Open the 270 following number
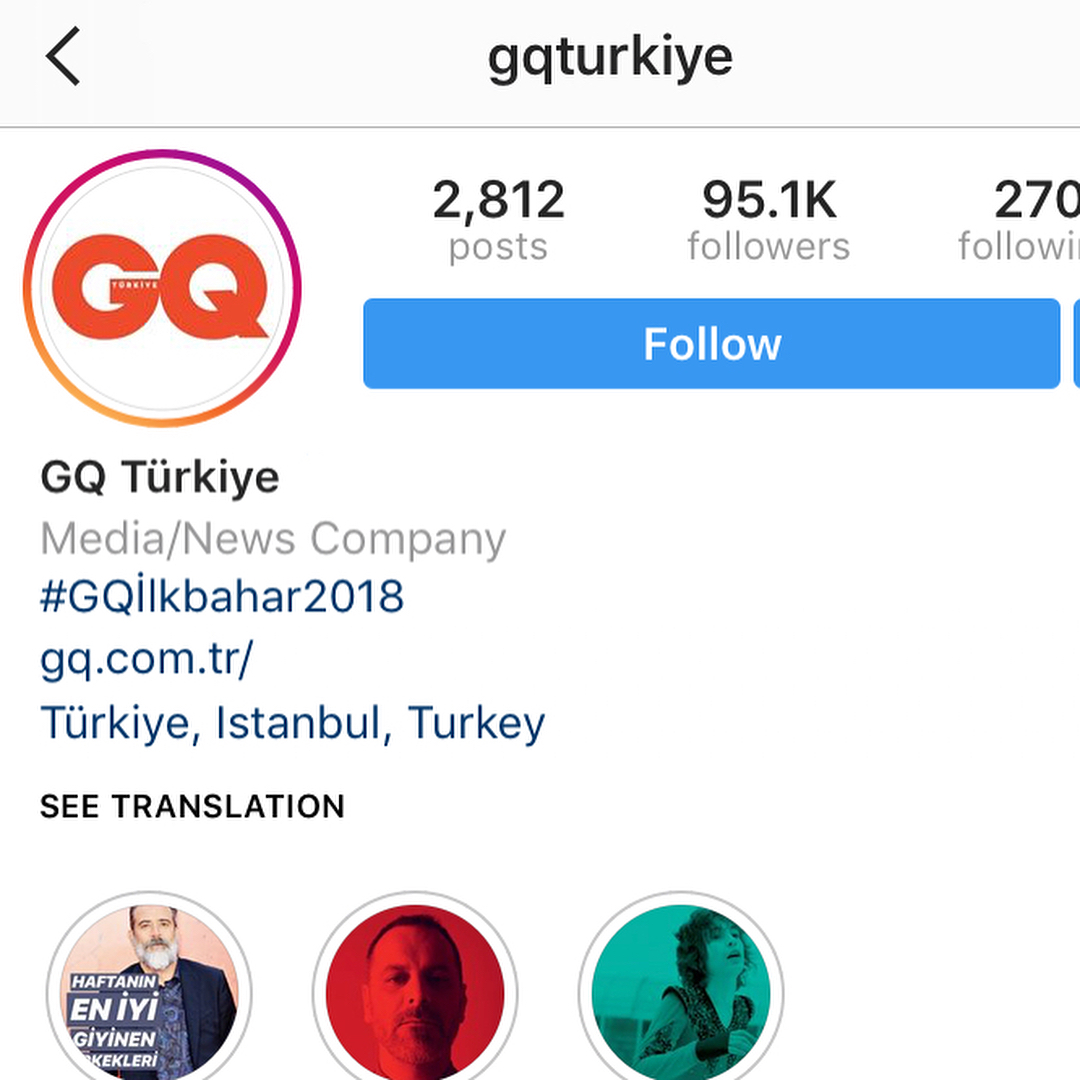1080x1080 pixels. [x=1037, y=200]
